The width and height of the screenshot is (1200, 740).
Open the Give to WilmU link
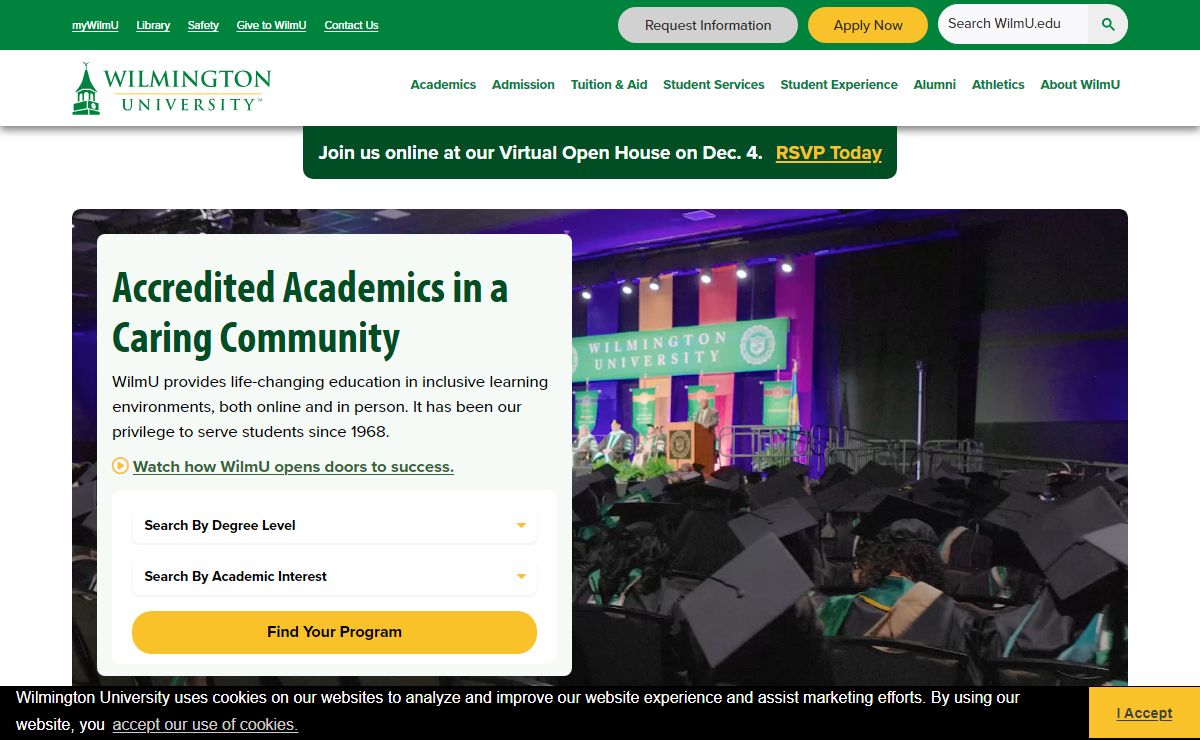pos(272,25)
